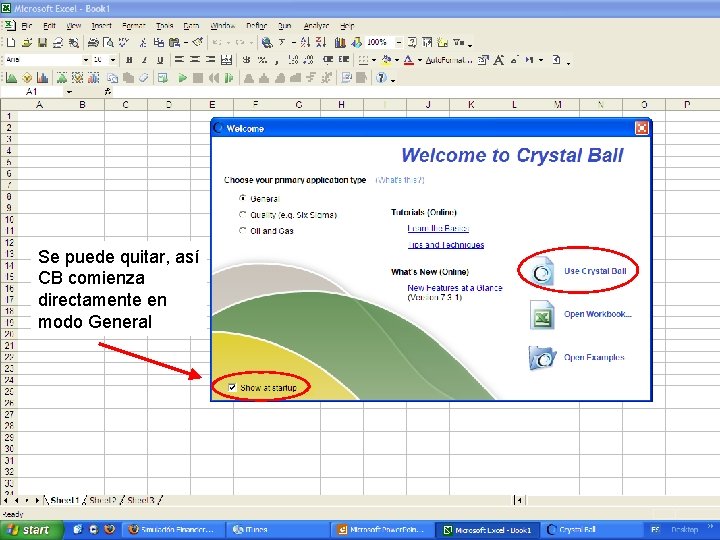Click column header H
Screen dimensions: 720x540
[x=342, y=105]
